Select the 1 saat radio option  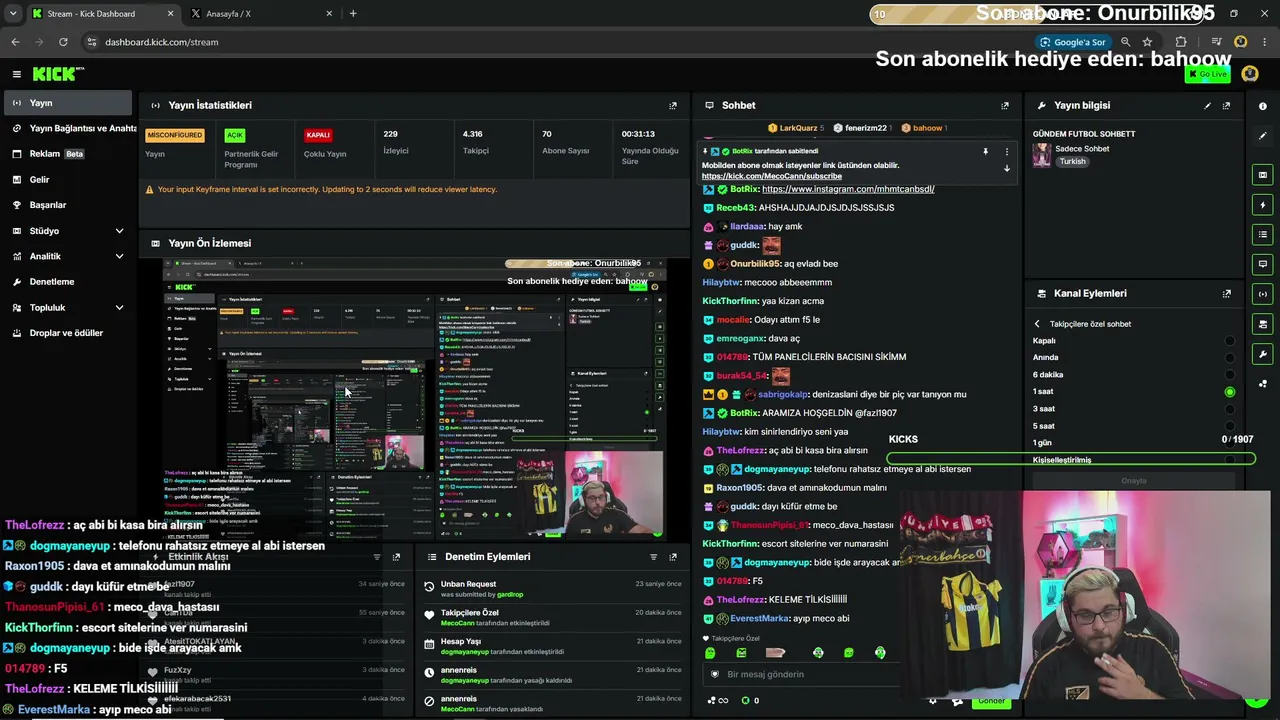point(1230,392)
